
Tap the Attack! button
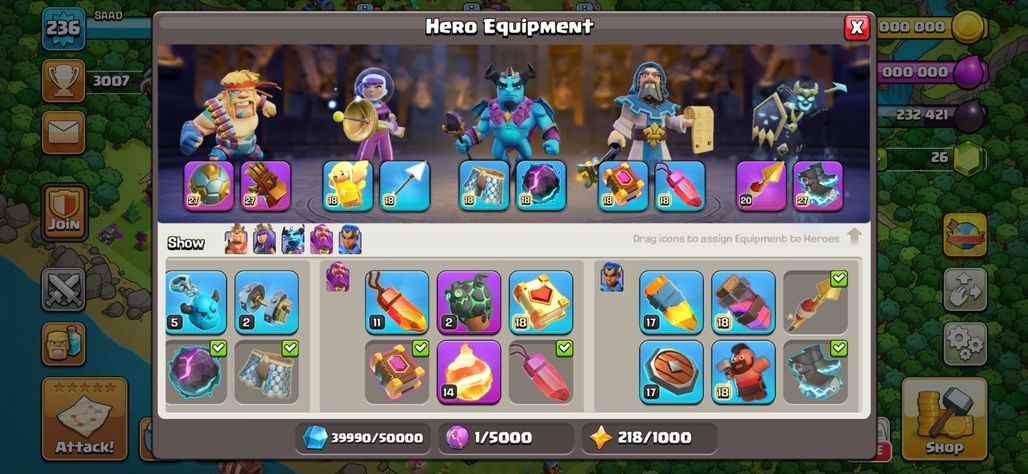pyautogui.click(x=85, y=419)
